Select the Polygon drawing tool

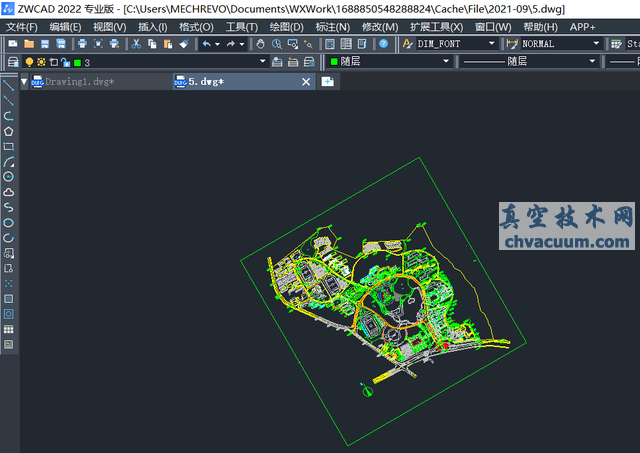[9, 131]
